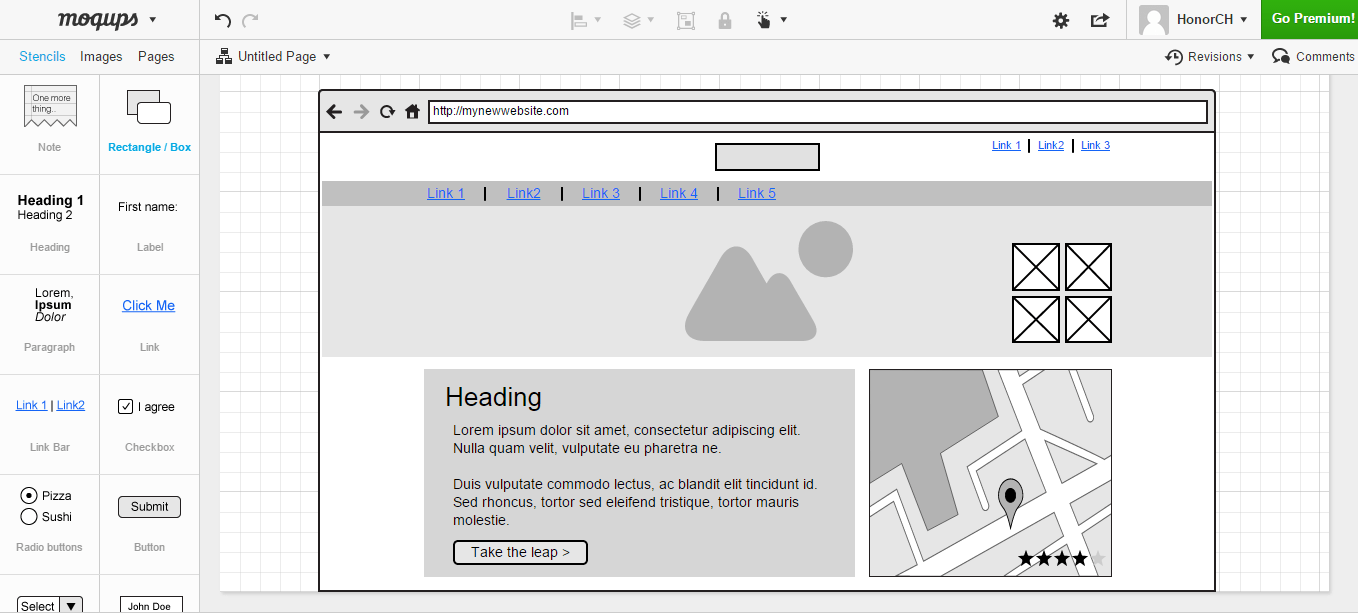The height and width of the screenshot is (613, 1358).
Task: Click the undo arrow in the toolbar
Action: 223,20
